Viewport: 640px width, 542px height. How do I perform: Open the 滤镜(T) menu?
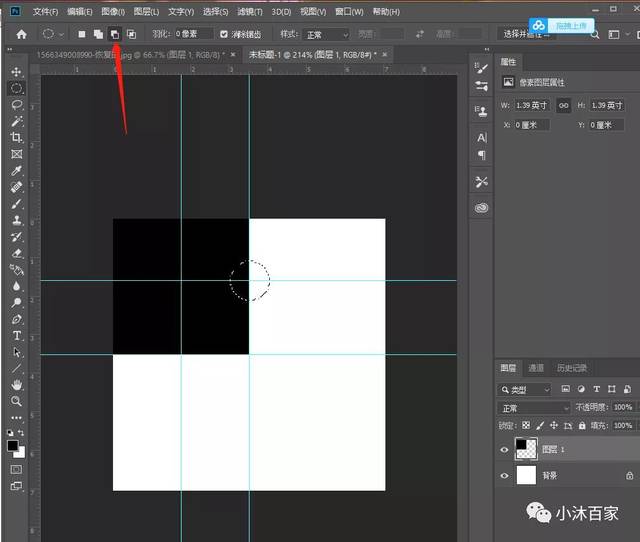click(x=250, y=12)
